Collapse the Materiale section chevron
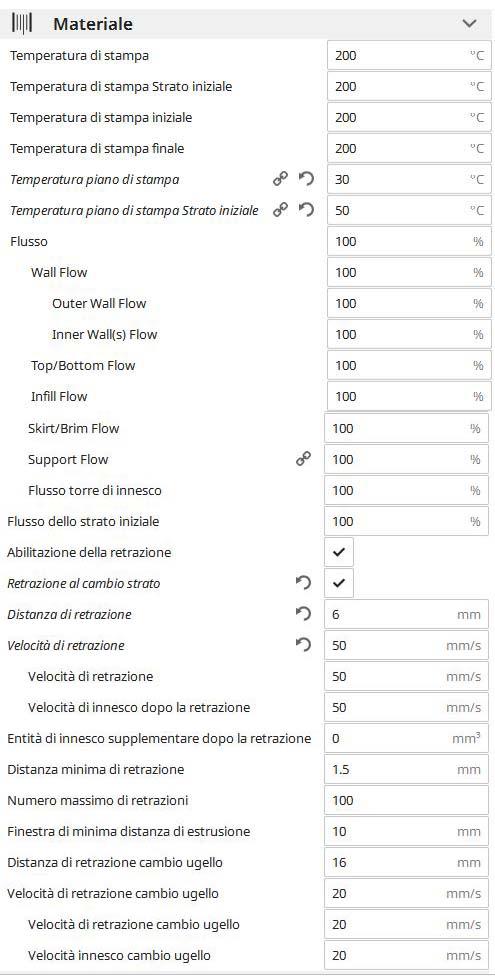Image resolution: width=495 pixels, height=976 pixels. tap(469, 24)
